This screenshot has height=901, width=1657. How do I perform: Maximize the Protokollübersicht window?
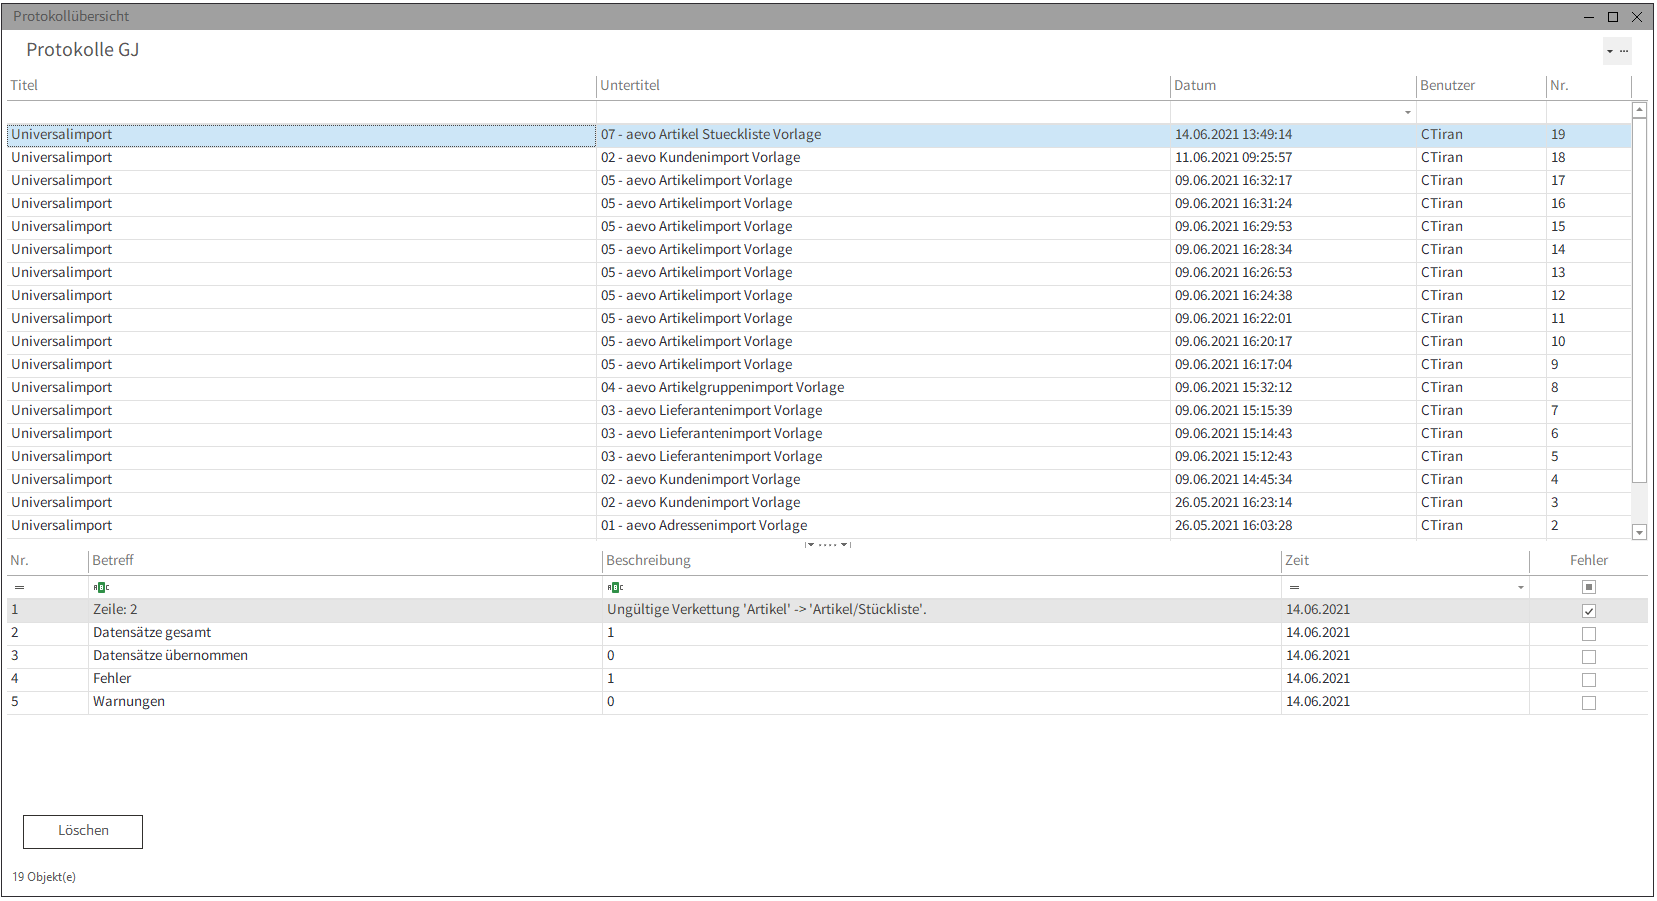[x=1613, y=16]
